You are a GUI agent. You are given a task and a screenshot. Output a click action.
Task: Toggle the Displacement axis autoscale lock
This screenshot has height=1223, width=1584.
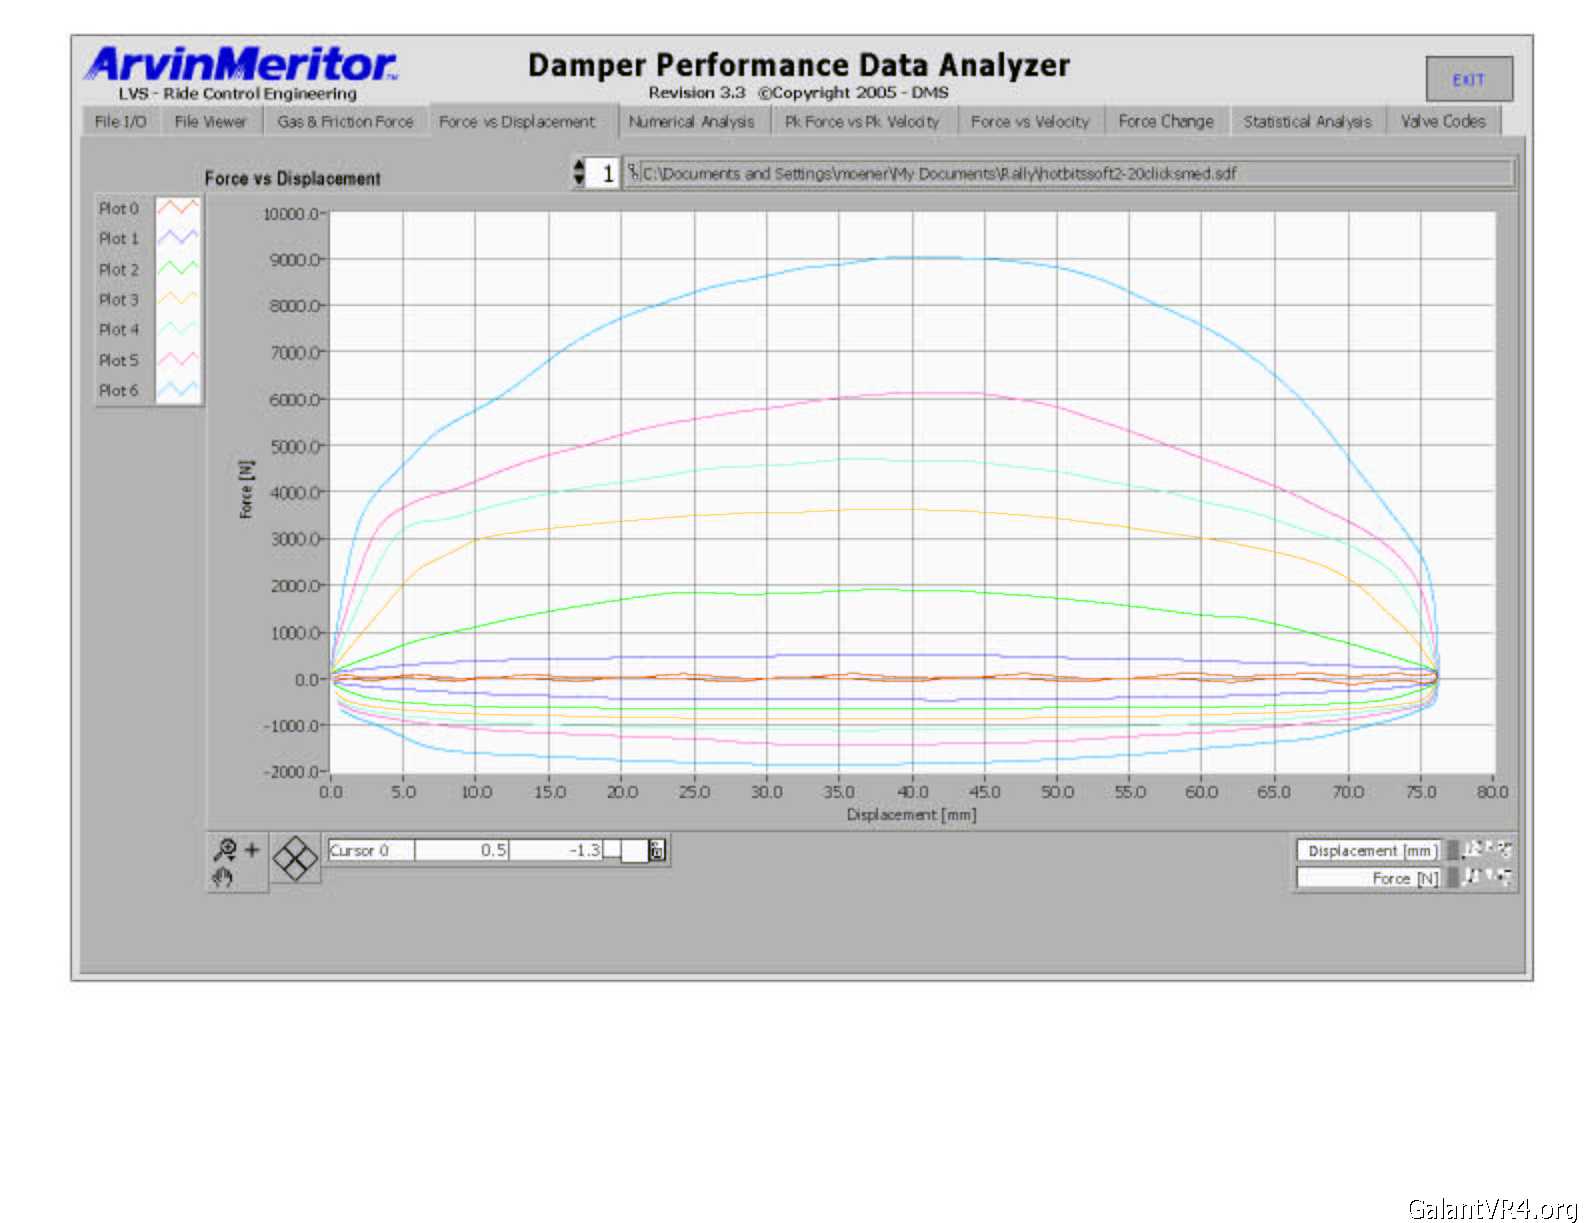1454,850
